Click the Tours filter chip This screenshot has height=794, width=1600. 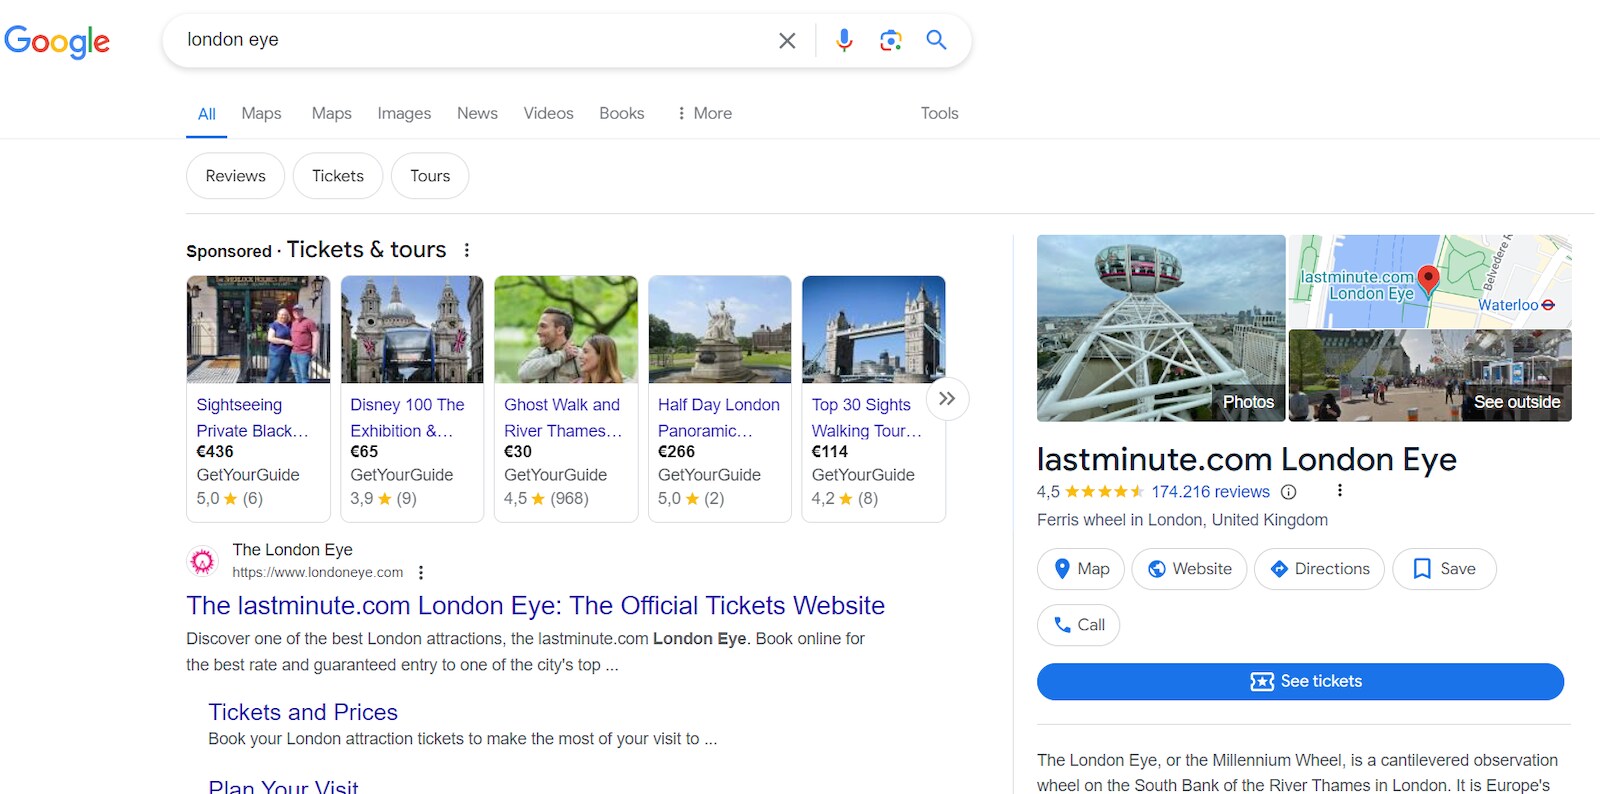(430, 176)
